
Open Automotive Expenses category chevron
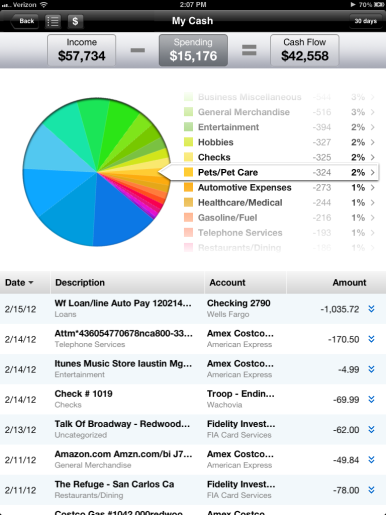click(373, 187)
